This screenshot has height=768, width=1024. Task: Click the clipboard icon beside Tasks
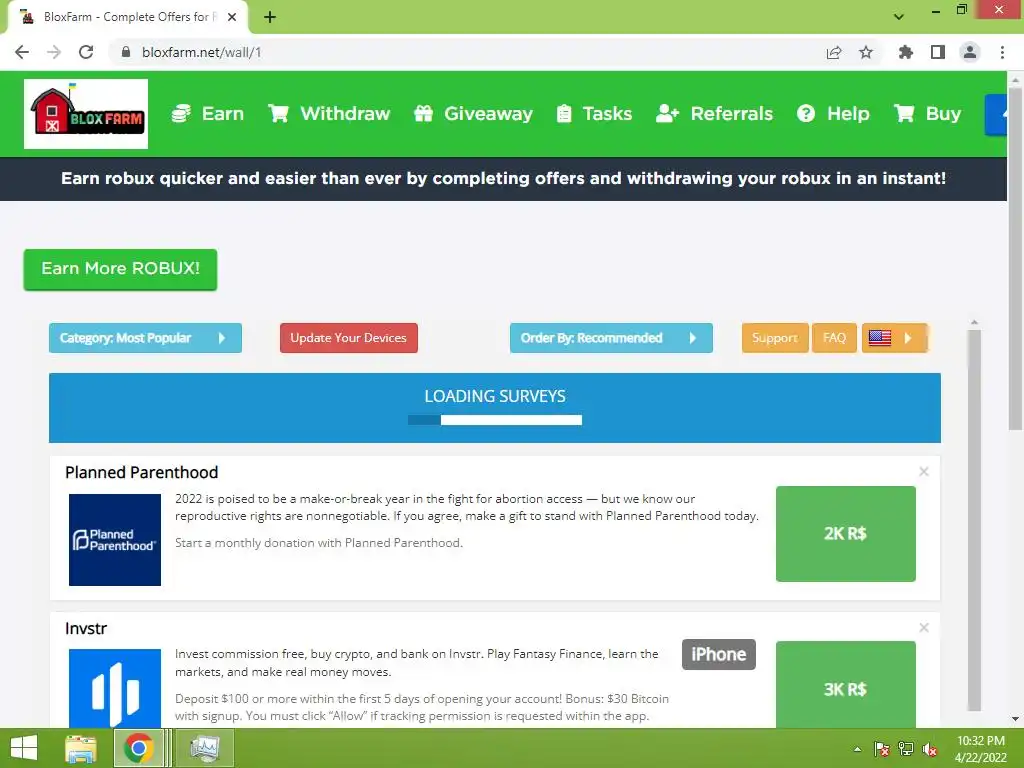[x=564, y=114]
